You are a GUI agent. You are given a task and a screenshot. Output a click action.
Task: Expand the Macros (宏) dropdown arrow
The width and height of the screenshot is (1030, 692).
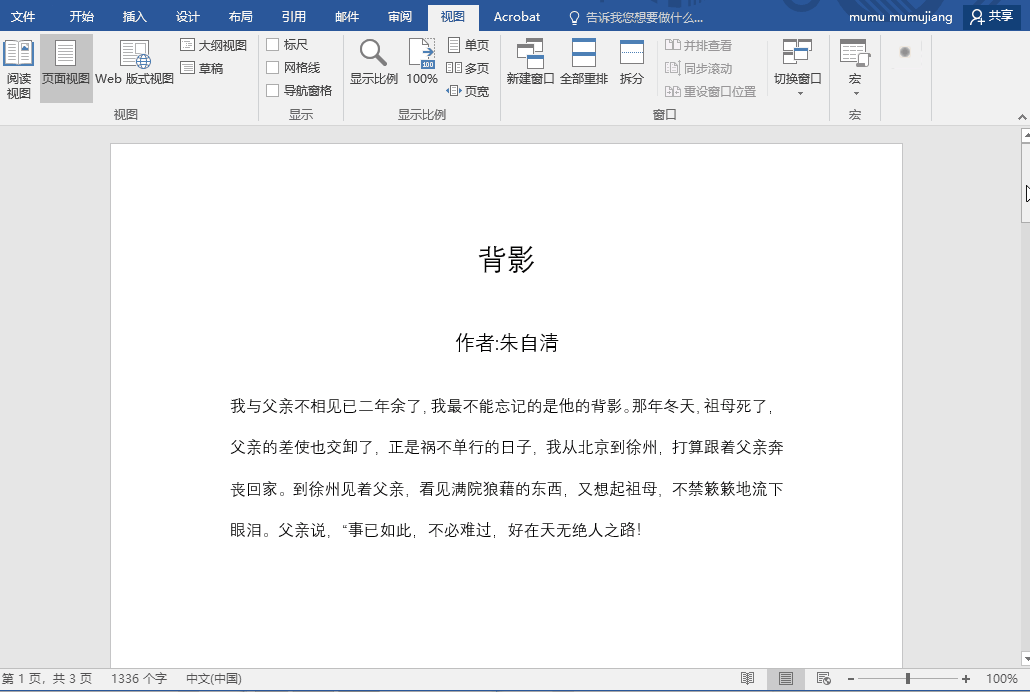pyautogui.click(x=856, y=94)
